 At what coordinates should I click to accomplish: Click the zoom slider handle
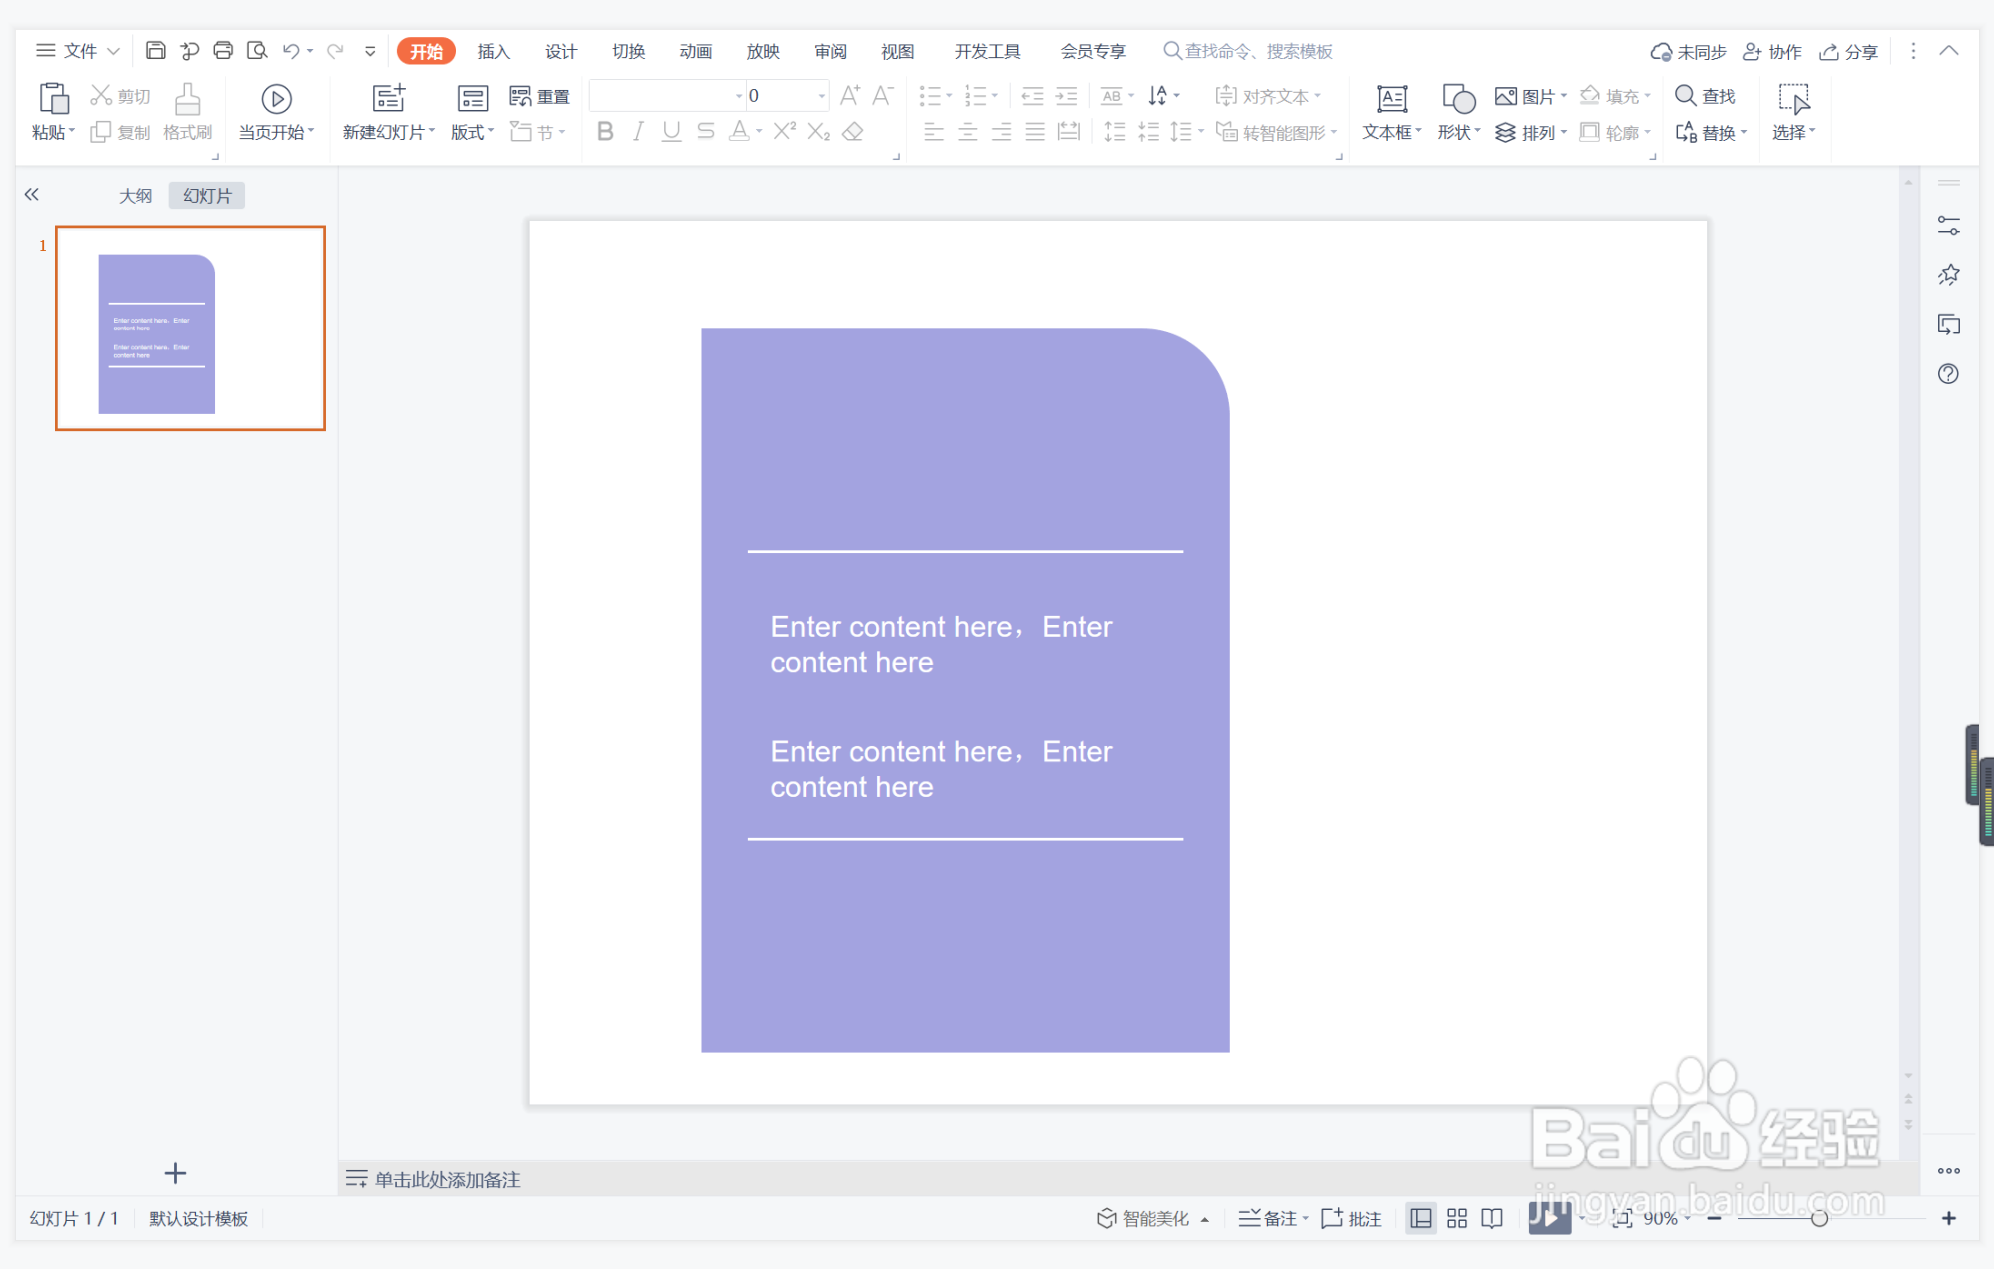pyautogui.click(x=1819, y=1218)
